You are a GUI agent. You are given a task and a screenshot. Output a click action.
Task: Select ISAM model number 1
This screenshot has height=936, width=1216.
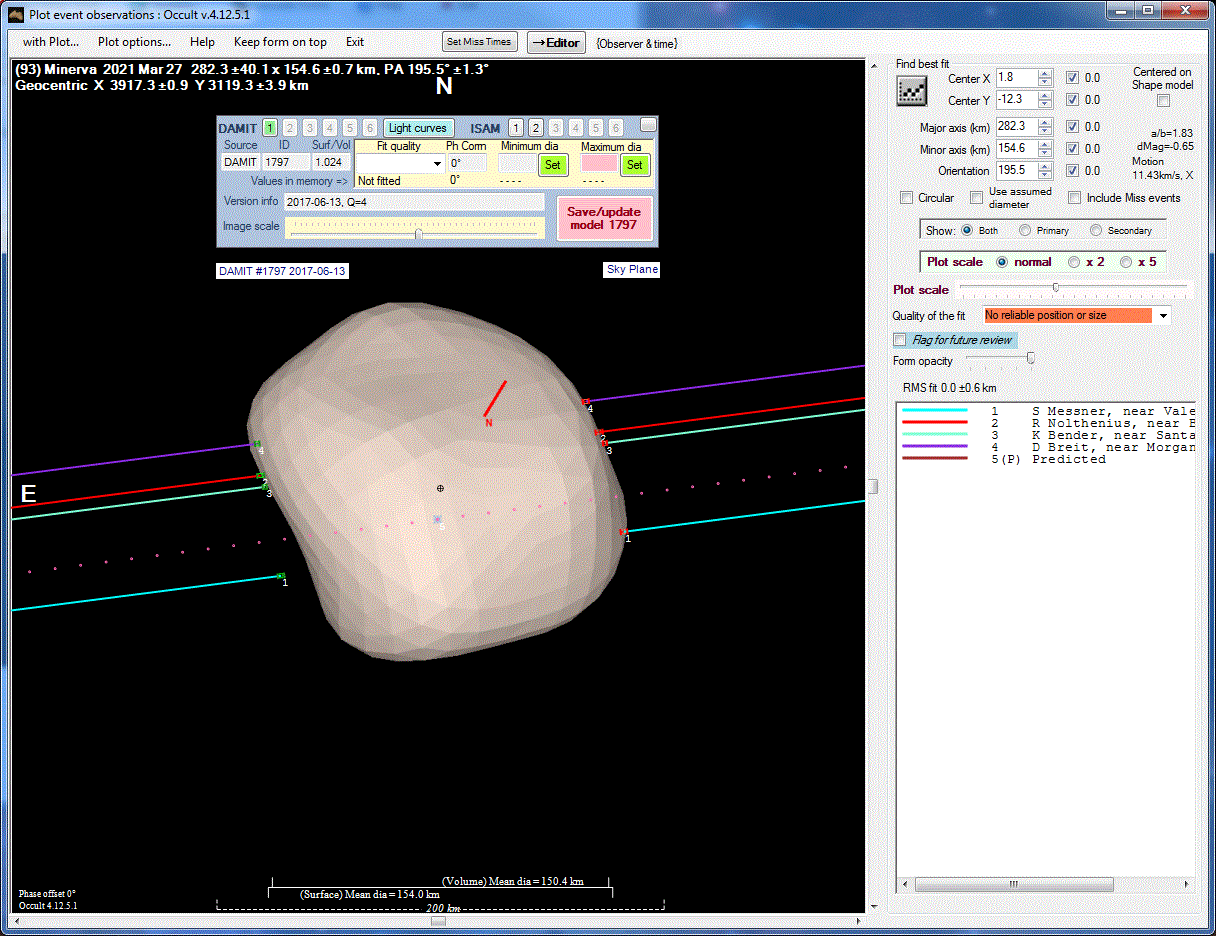[x=515, y=128]
